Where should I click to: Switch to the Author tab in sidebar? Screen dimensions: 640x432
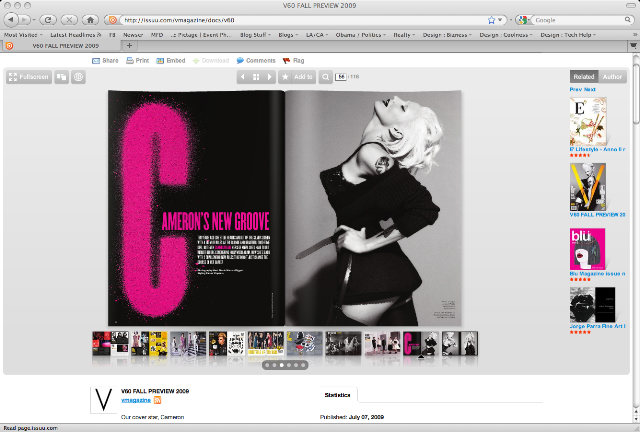point(612,77)
